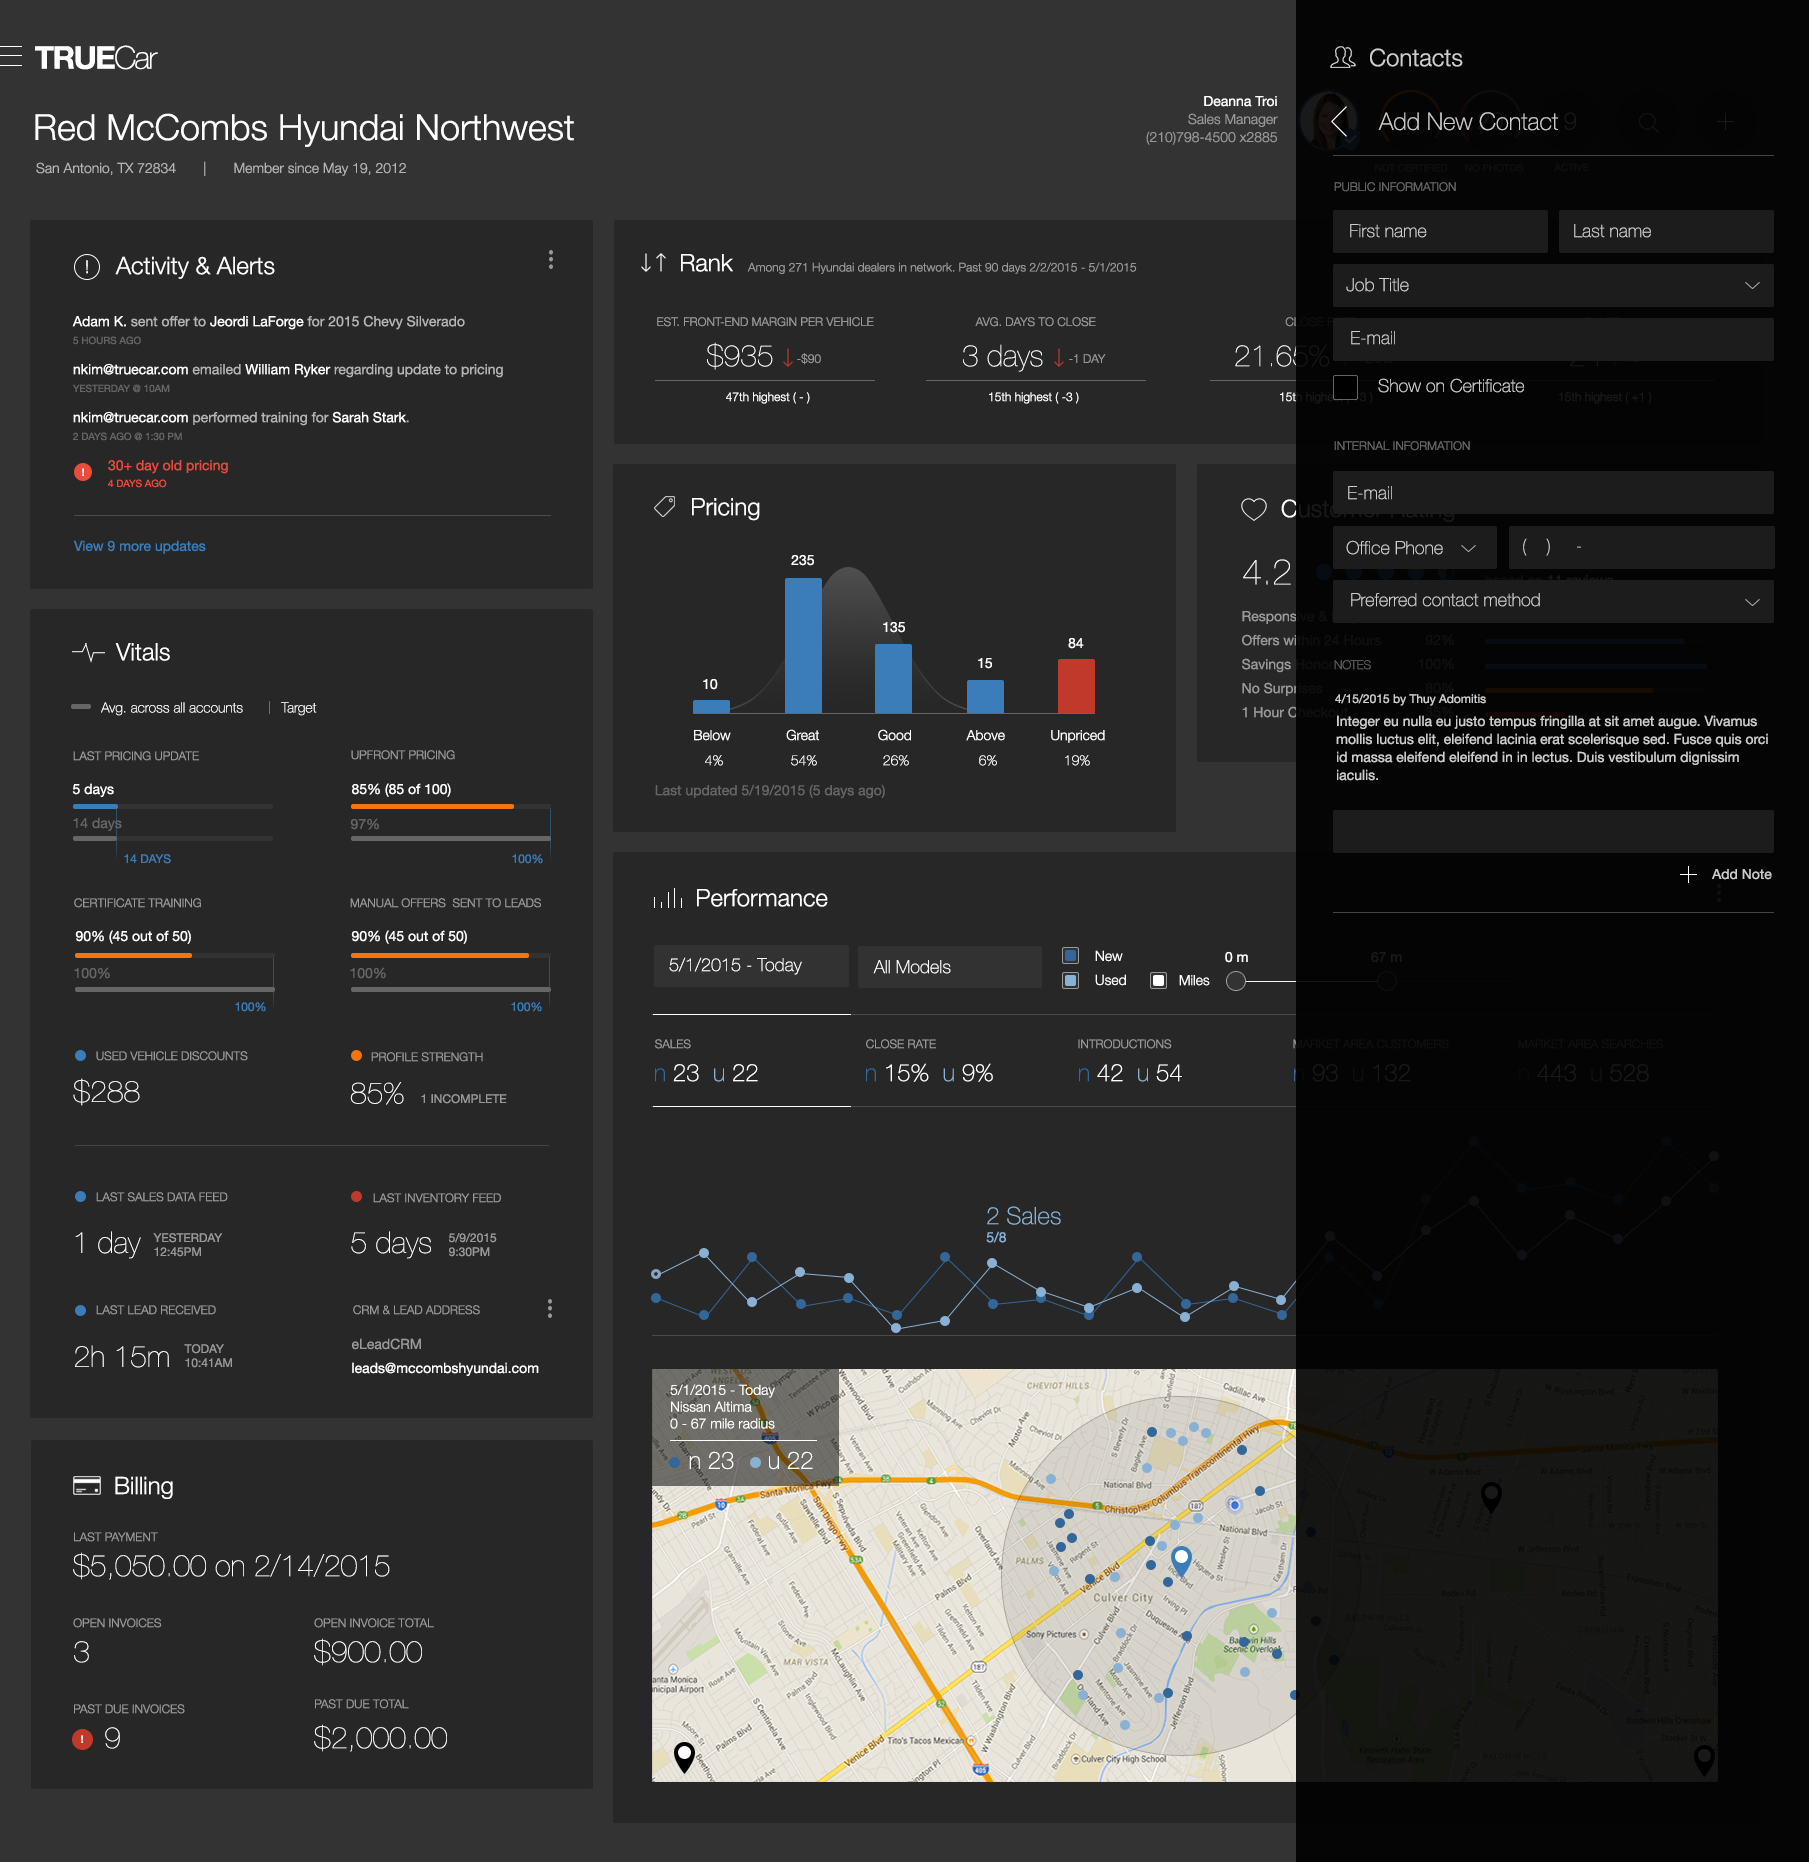
Task: Click the View 9 more updates link
Action: click(138, 545)
